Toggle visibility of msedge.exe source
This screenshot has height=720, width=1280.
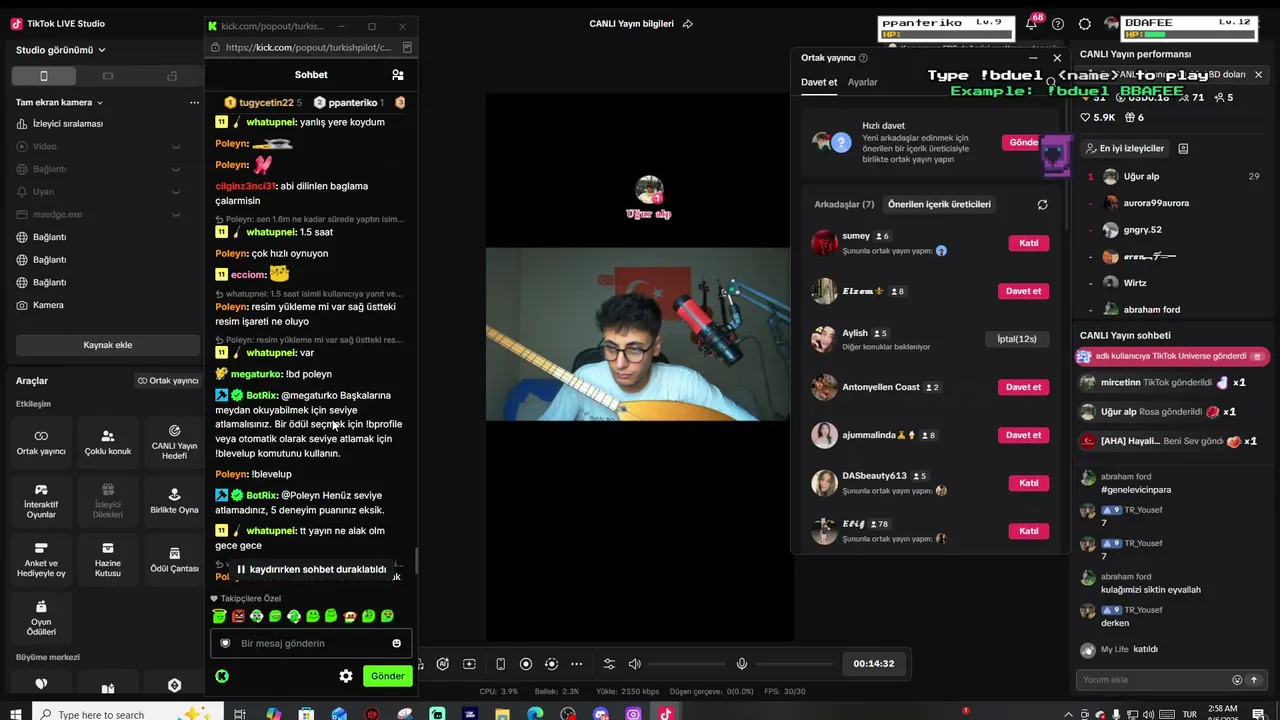(176, 214)
